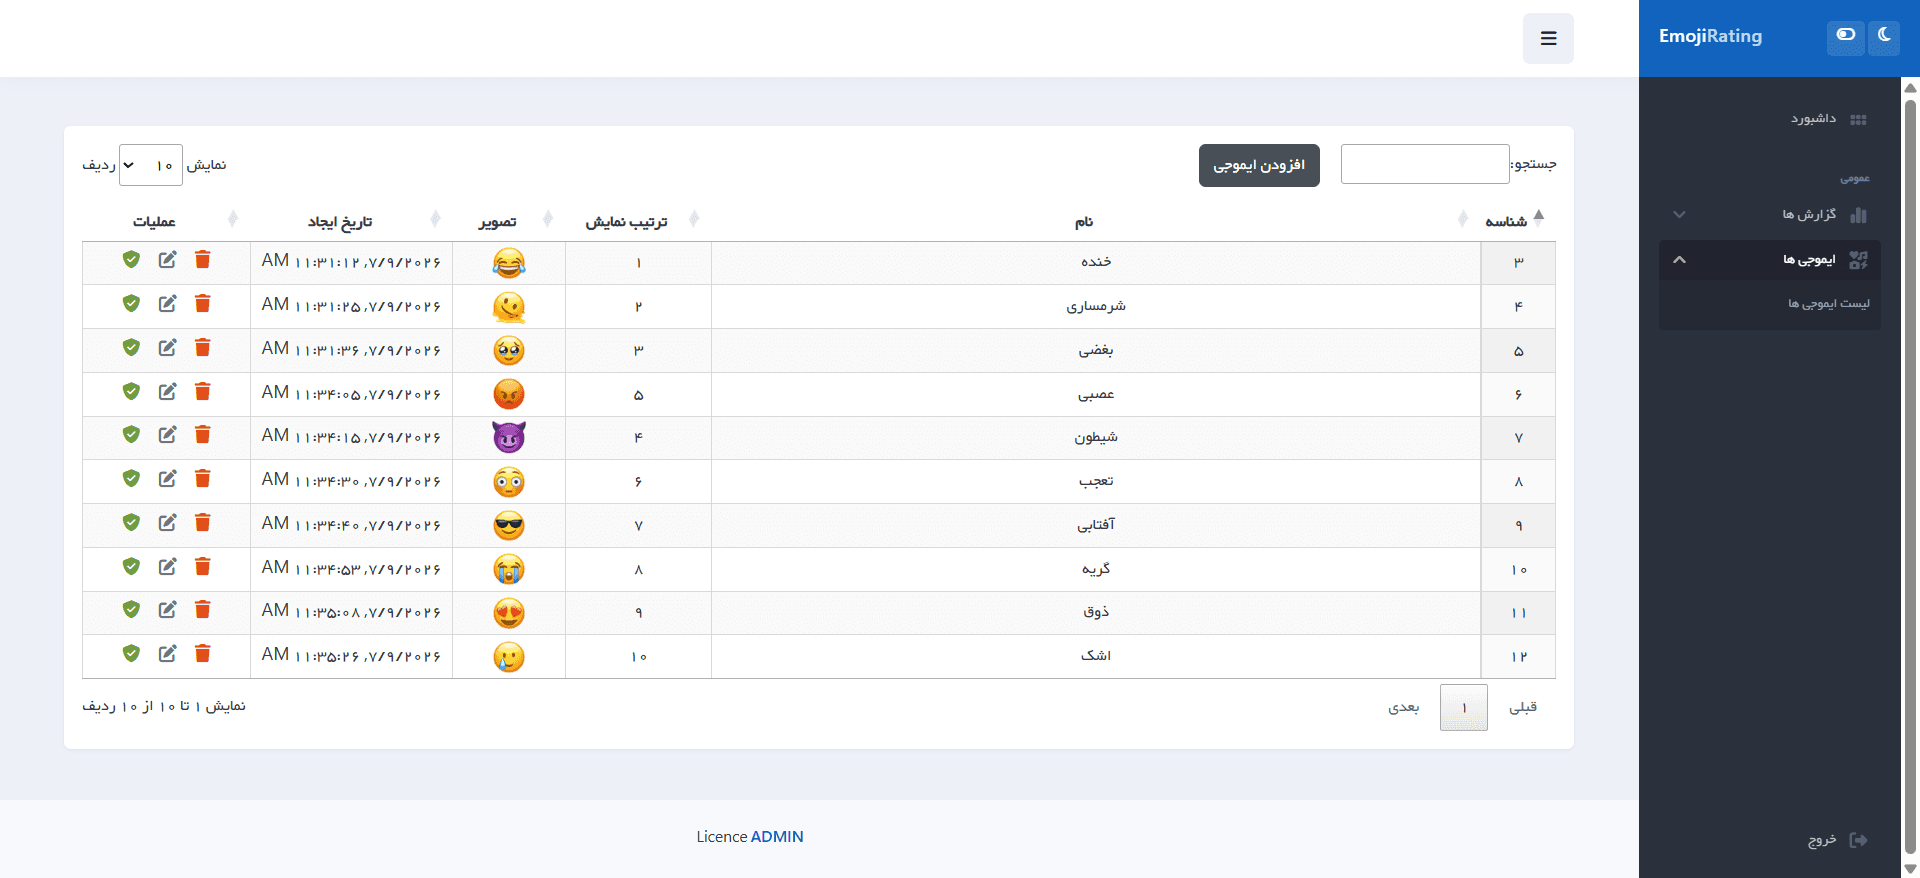Edit the شرمساری emoji entry
Screen dimensions: 1920x878
tap(167, 303)
